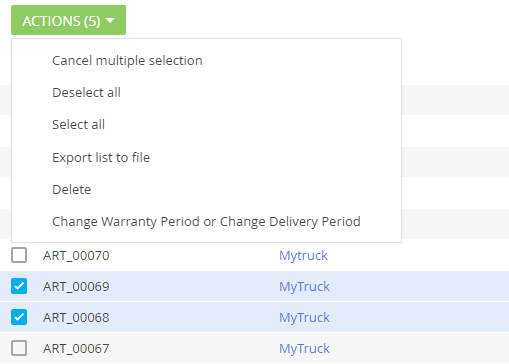Click the ART_00067 record name
509x364 pixels.
coord(76,349)
